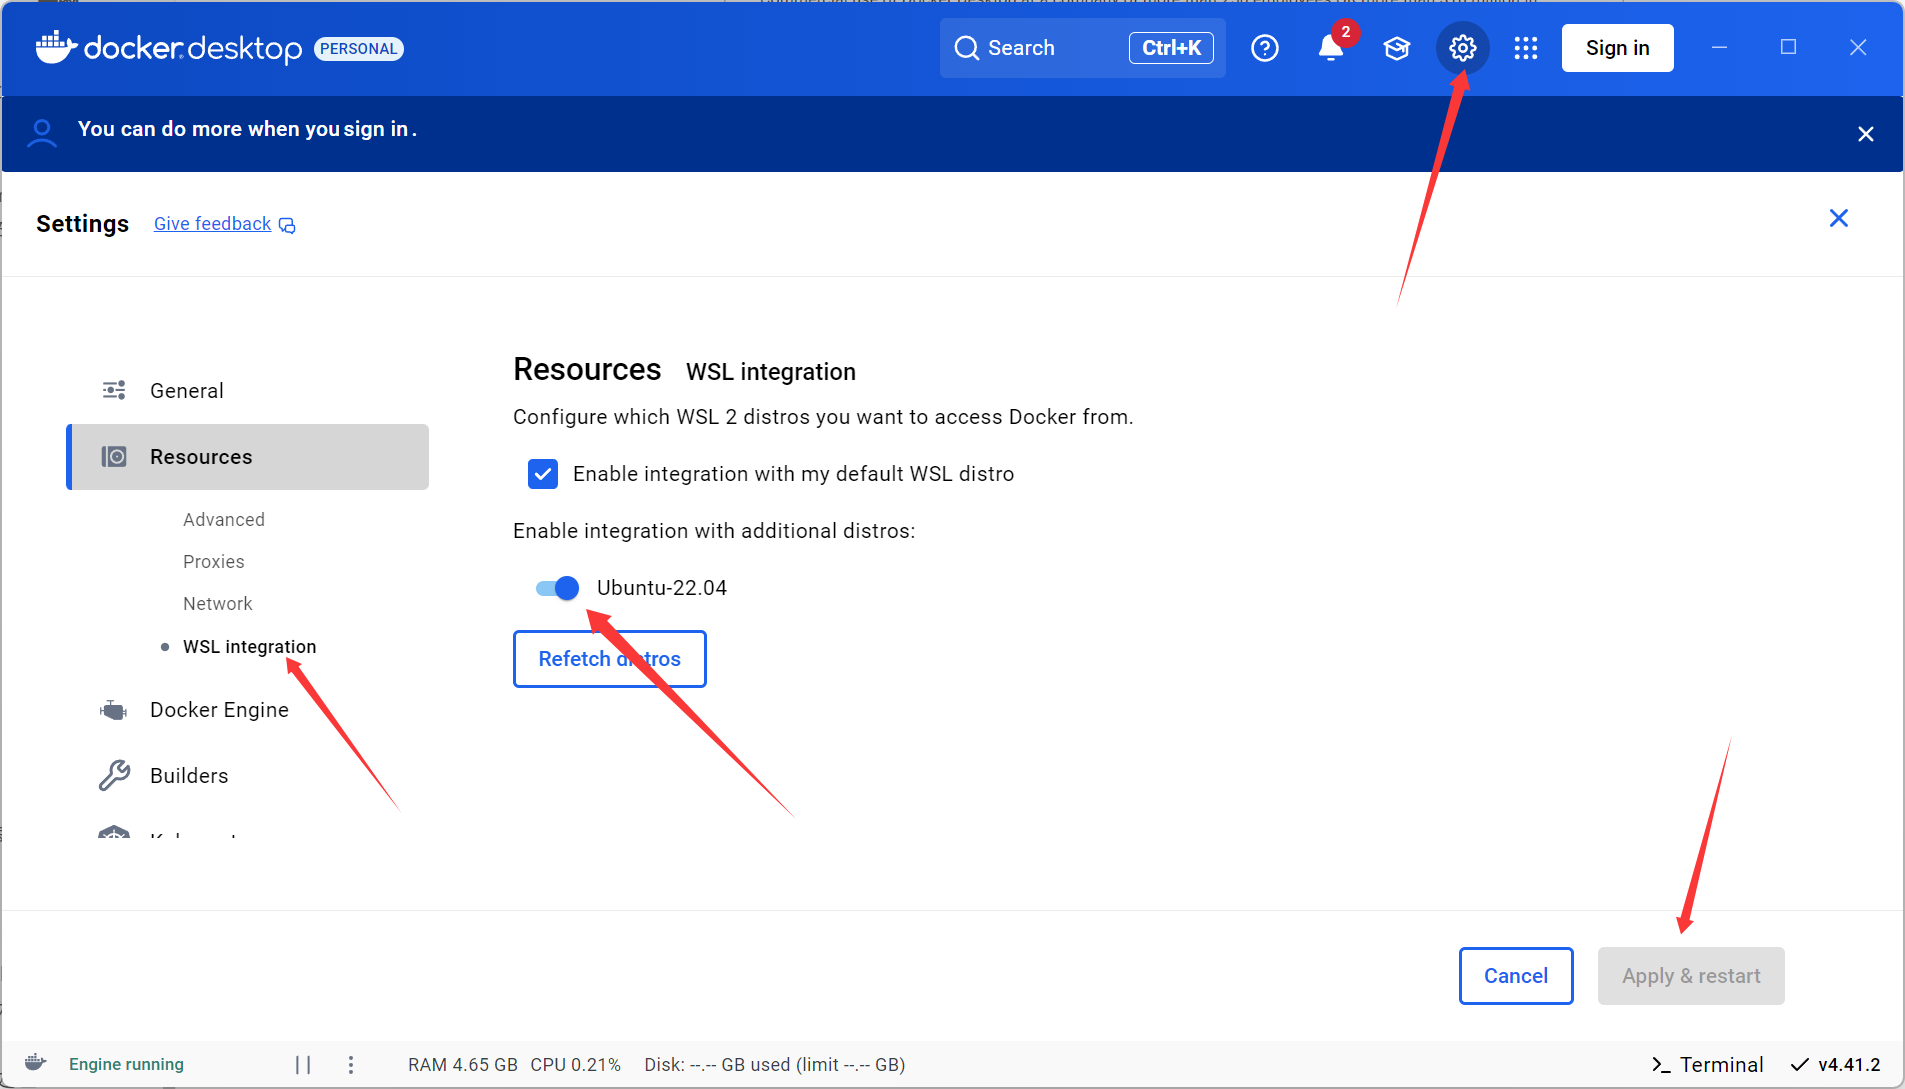Pause the Docker engine
This screenshot has width=1905, height=1089.
(x=303, y=1064)
